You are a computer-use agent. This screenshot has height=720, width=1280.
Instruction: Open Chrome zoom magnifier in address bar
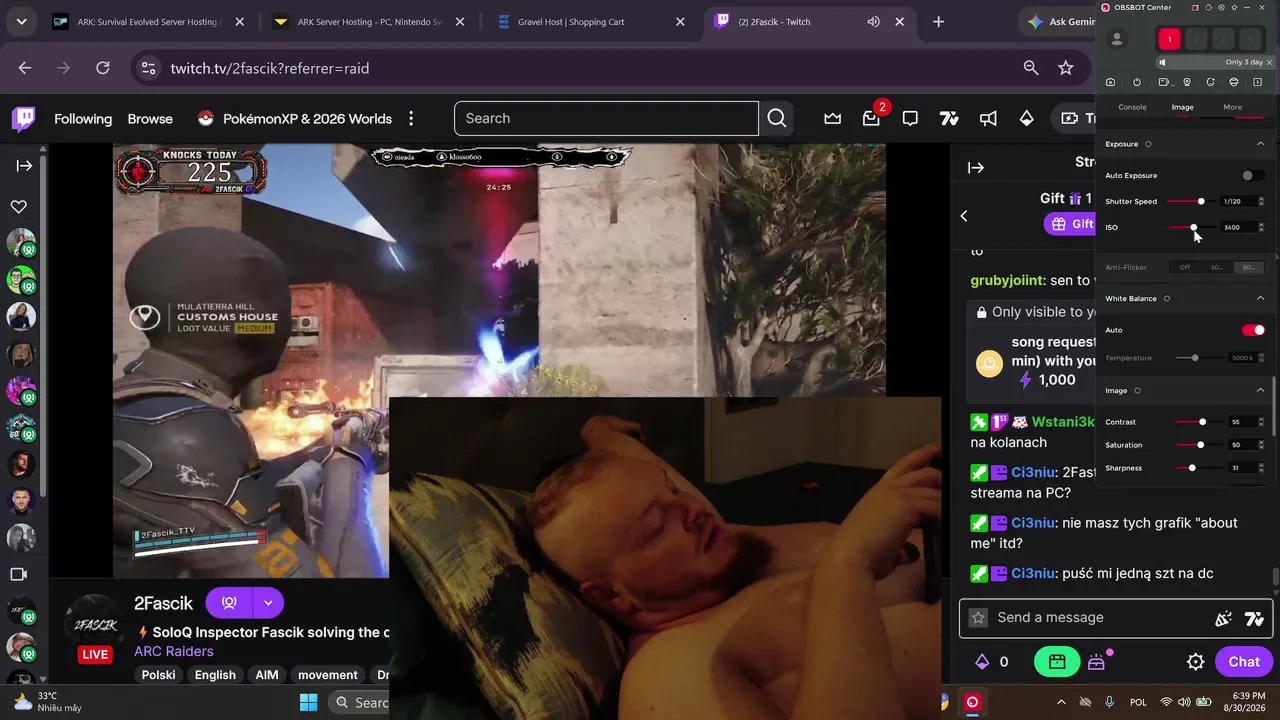(x=1031, y=68)
